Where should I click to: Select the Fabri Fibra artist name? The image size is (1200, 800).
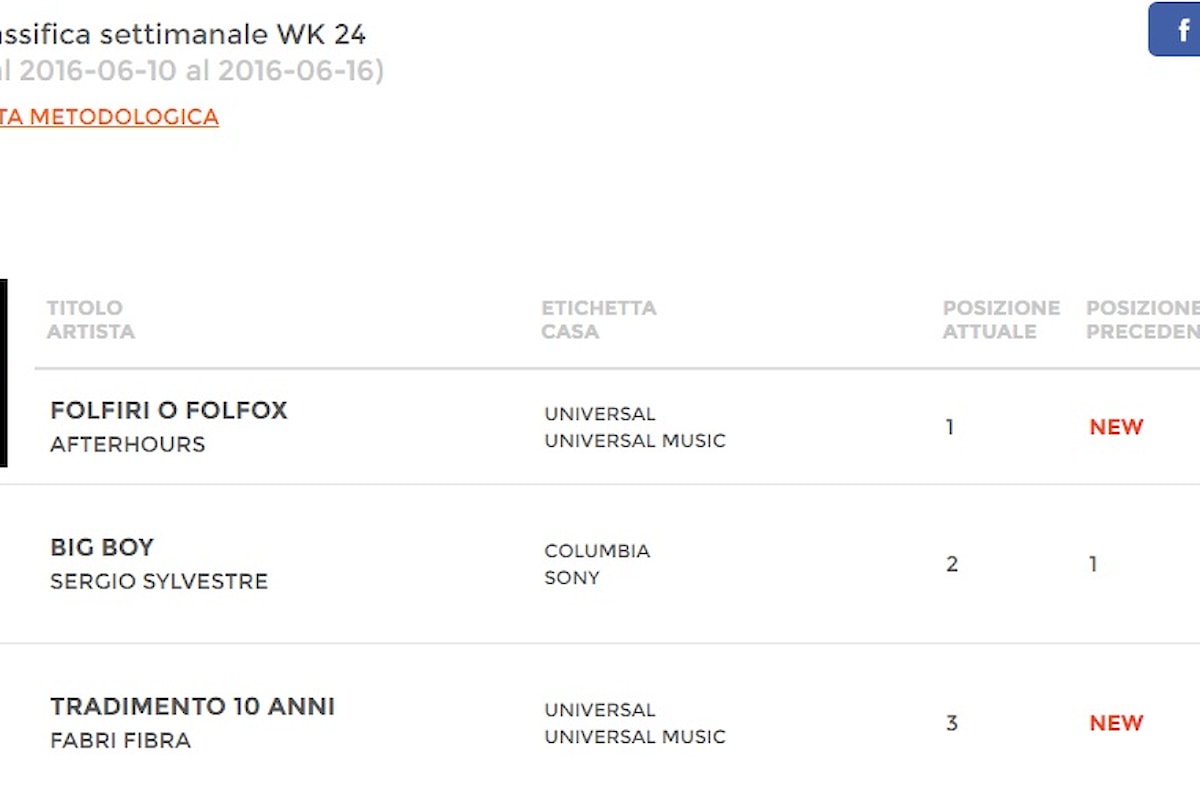[x=121, y=740]
